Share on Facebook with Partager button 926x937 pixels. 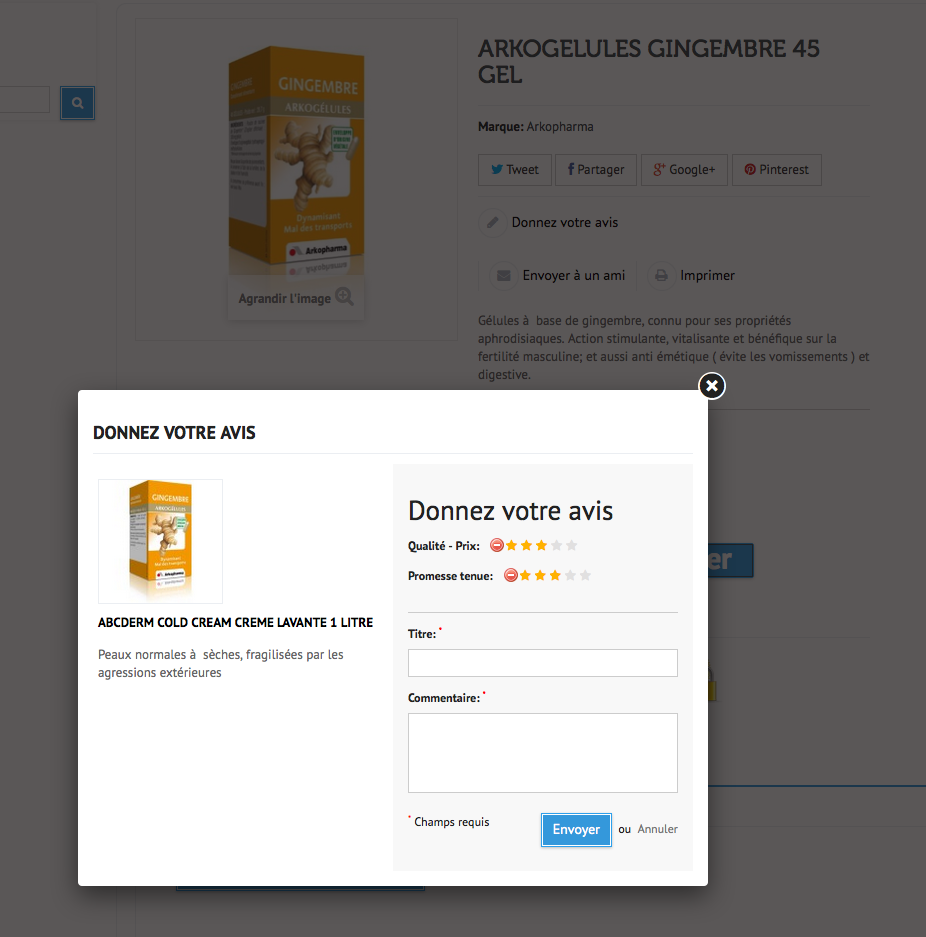[596, 170]
